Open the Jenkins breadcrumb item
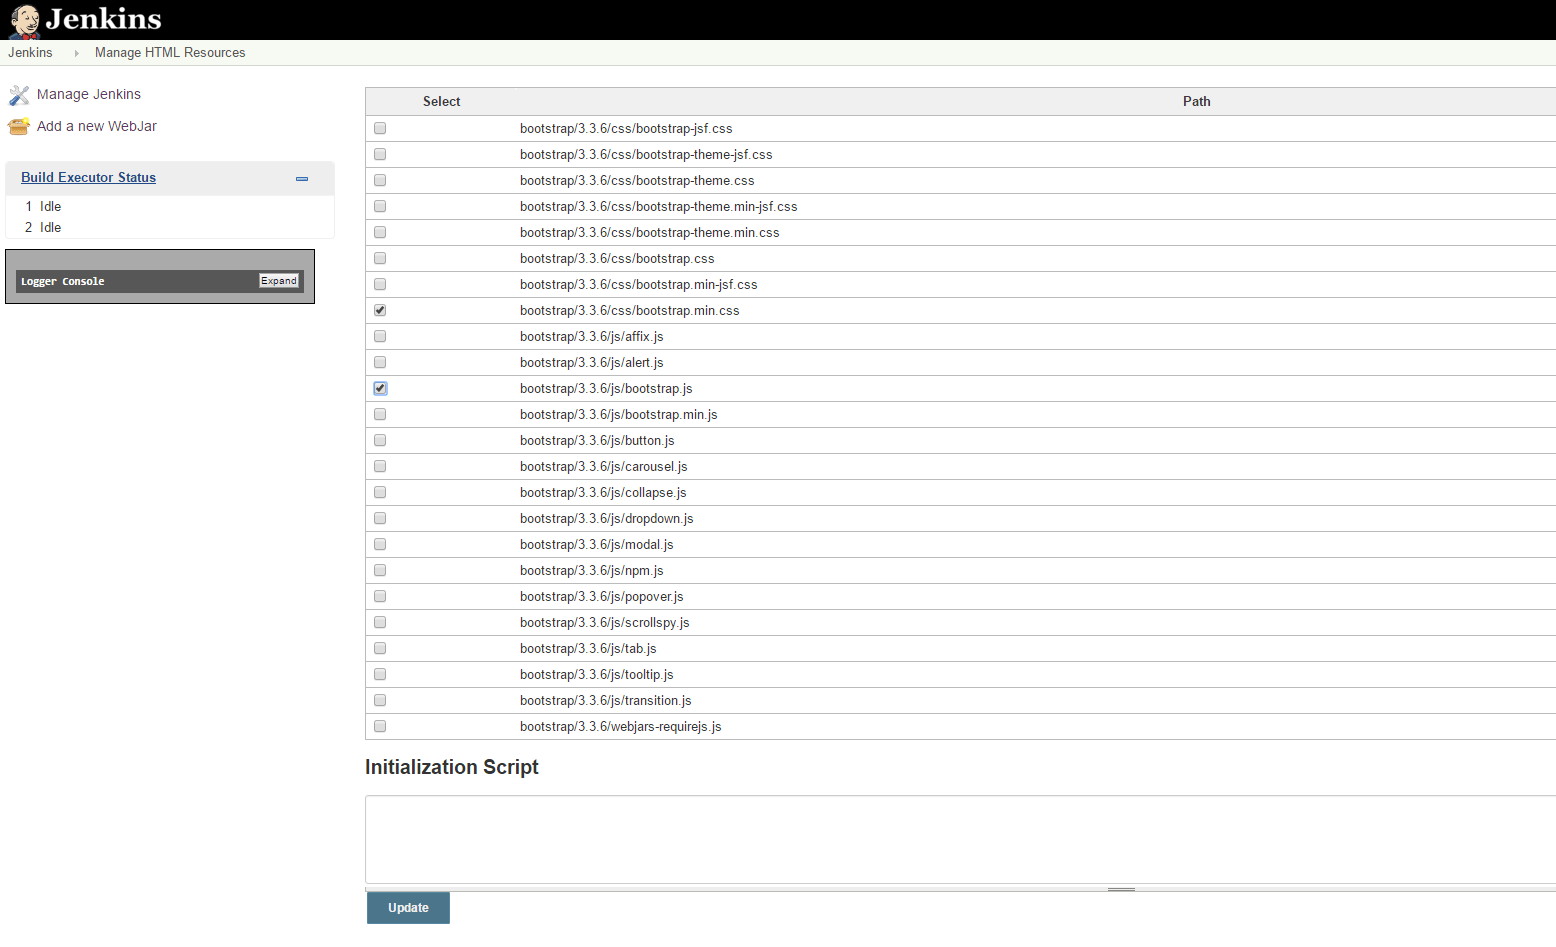1556x947 pixels. pos(30,52)
